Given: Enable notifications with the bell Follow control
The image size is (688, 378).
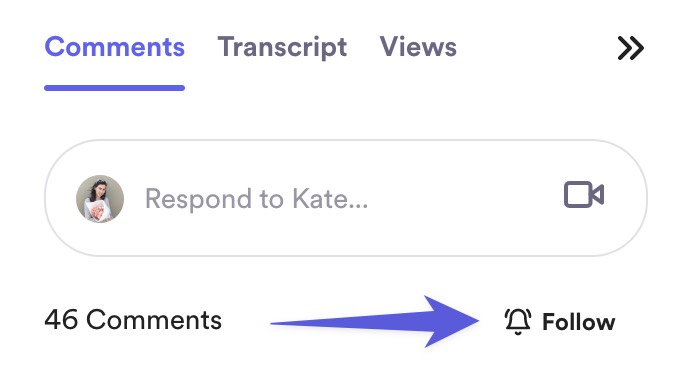Looking at the screenshot, I should click(x=560, y=321).
